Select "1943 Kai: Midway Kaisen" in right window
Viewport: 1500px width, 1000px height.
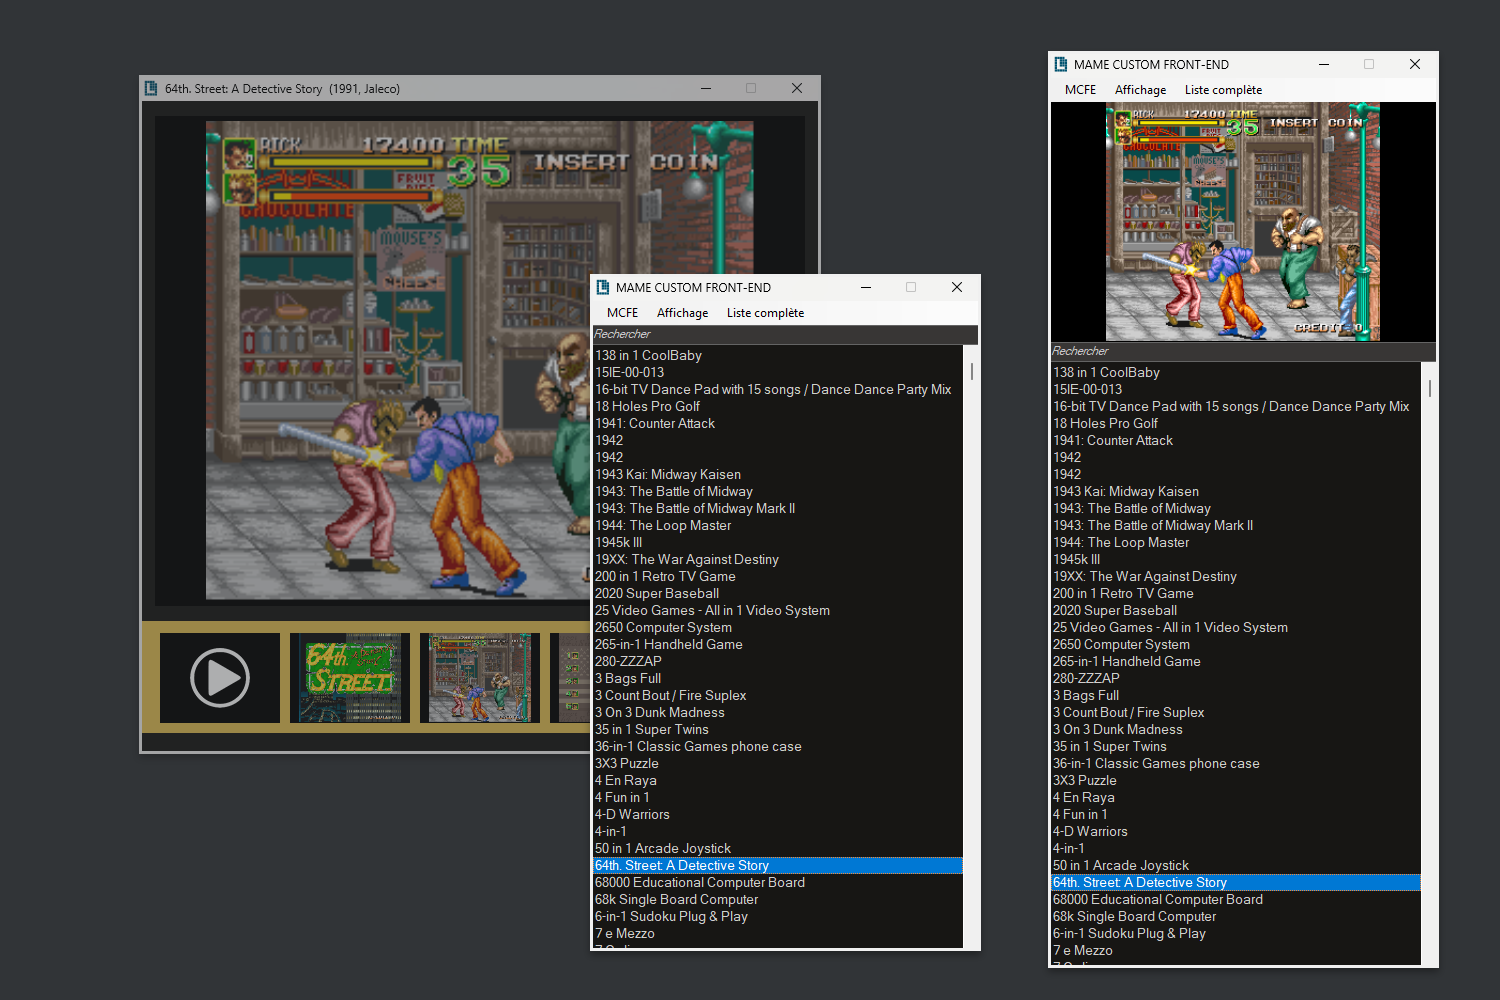pyautogui.click(x=1235, y=491)
